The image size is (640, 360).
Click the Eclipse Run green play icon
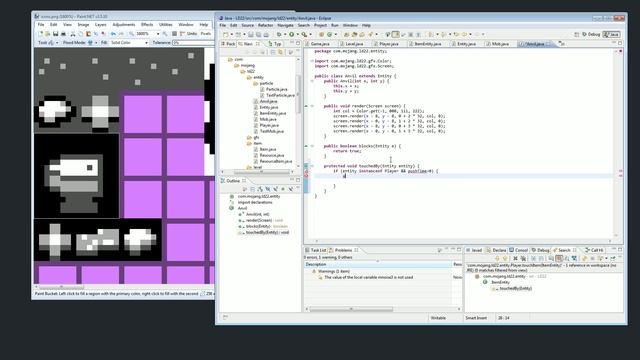292,35
